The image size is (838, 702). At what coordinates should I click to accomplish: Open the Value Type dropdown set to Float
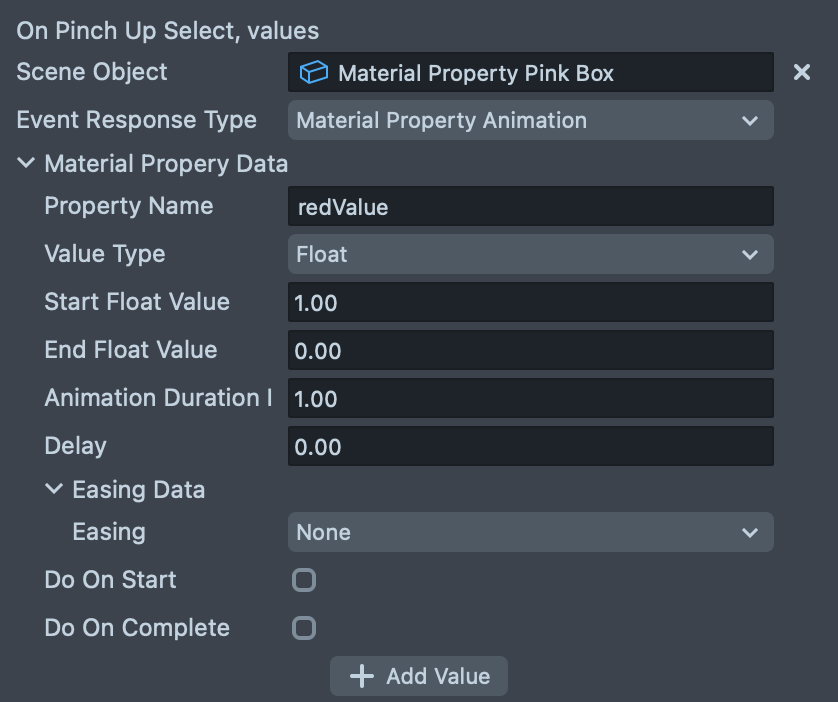click(x=530, y=254)
